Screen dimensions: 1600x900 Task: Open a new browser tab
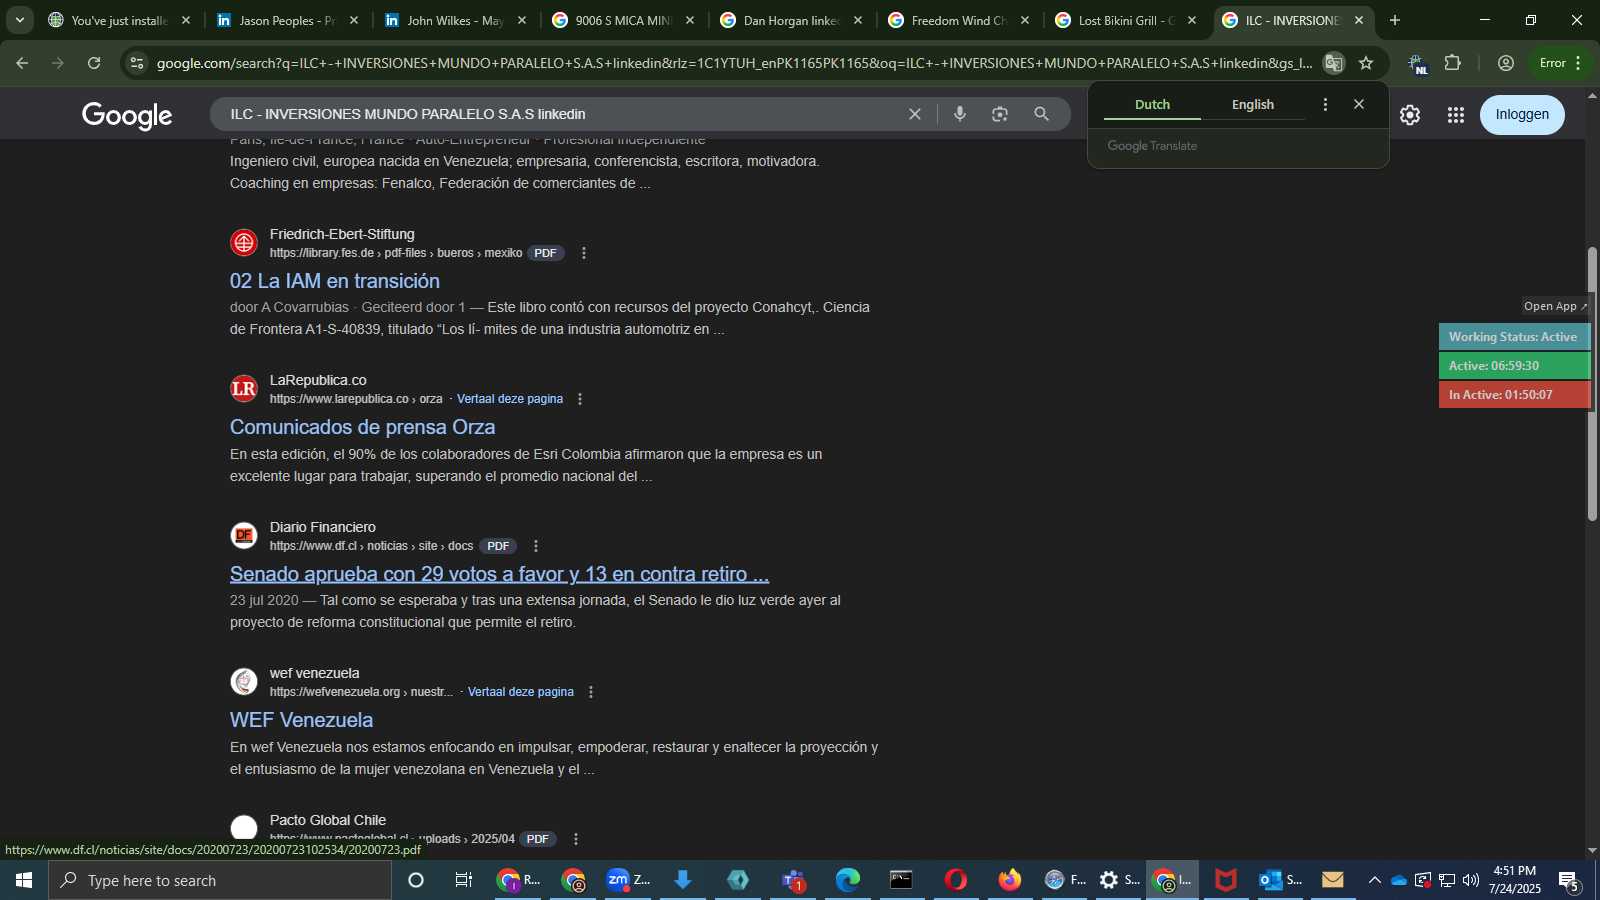coord(1395,20)
